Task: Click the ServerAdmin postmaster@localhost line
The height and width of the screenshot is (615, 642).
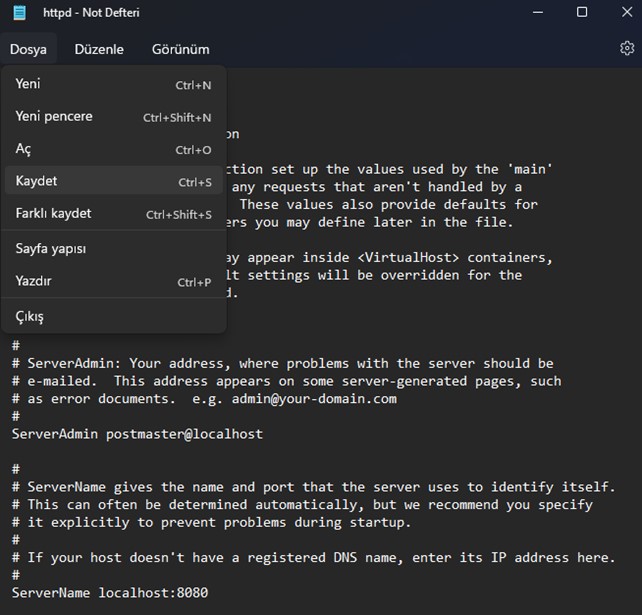Action: pyautogui.click(x=137, y=434)
